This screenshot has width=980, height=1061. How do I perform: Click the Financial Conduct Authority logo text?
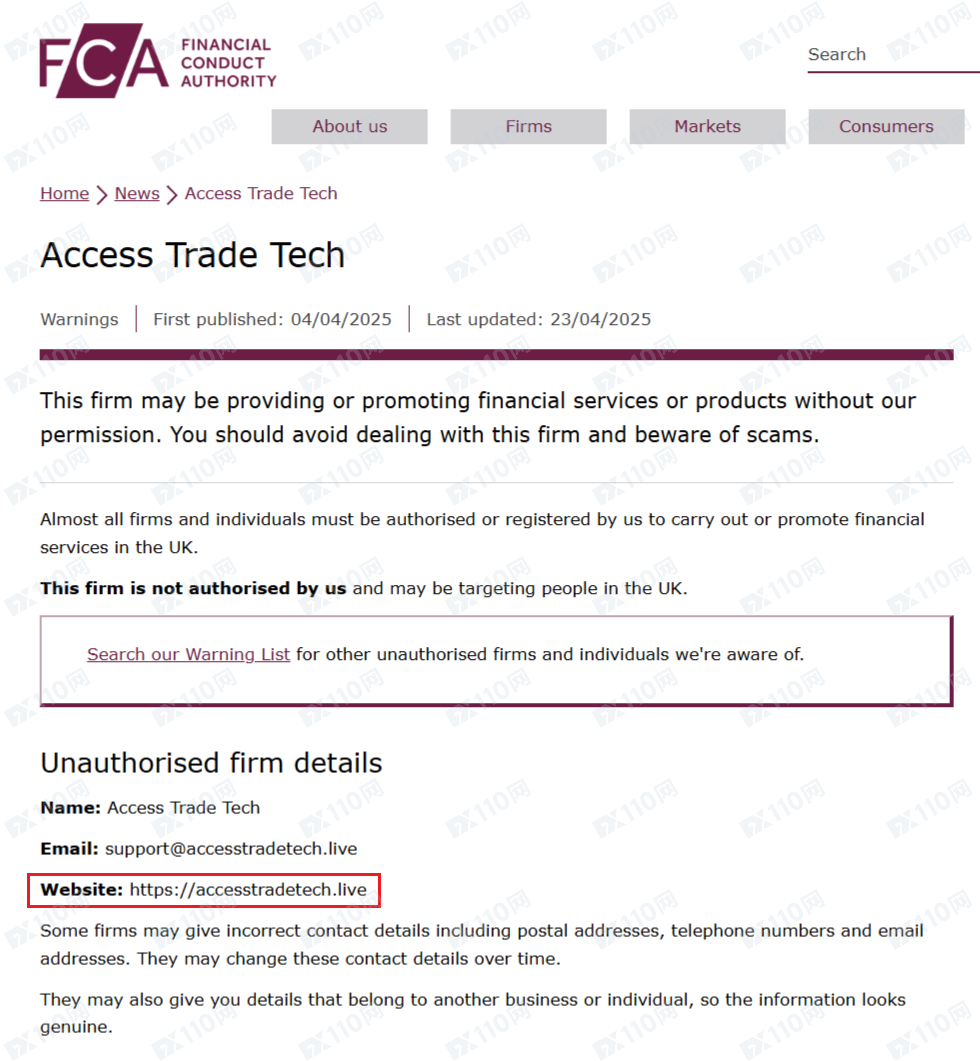point(228,63)
